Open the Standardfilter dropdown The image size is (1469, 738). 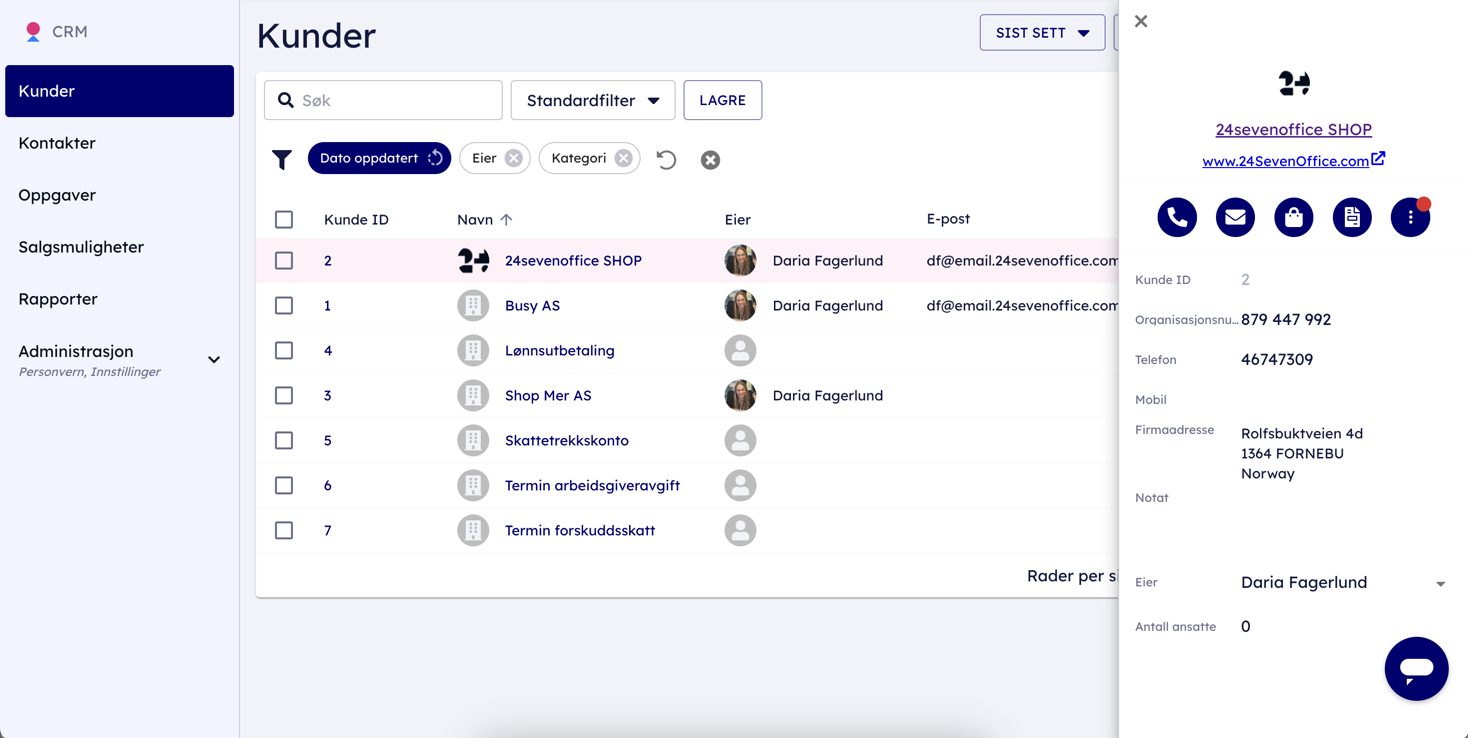pyautogui.click(x=593, y=100)
